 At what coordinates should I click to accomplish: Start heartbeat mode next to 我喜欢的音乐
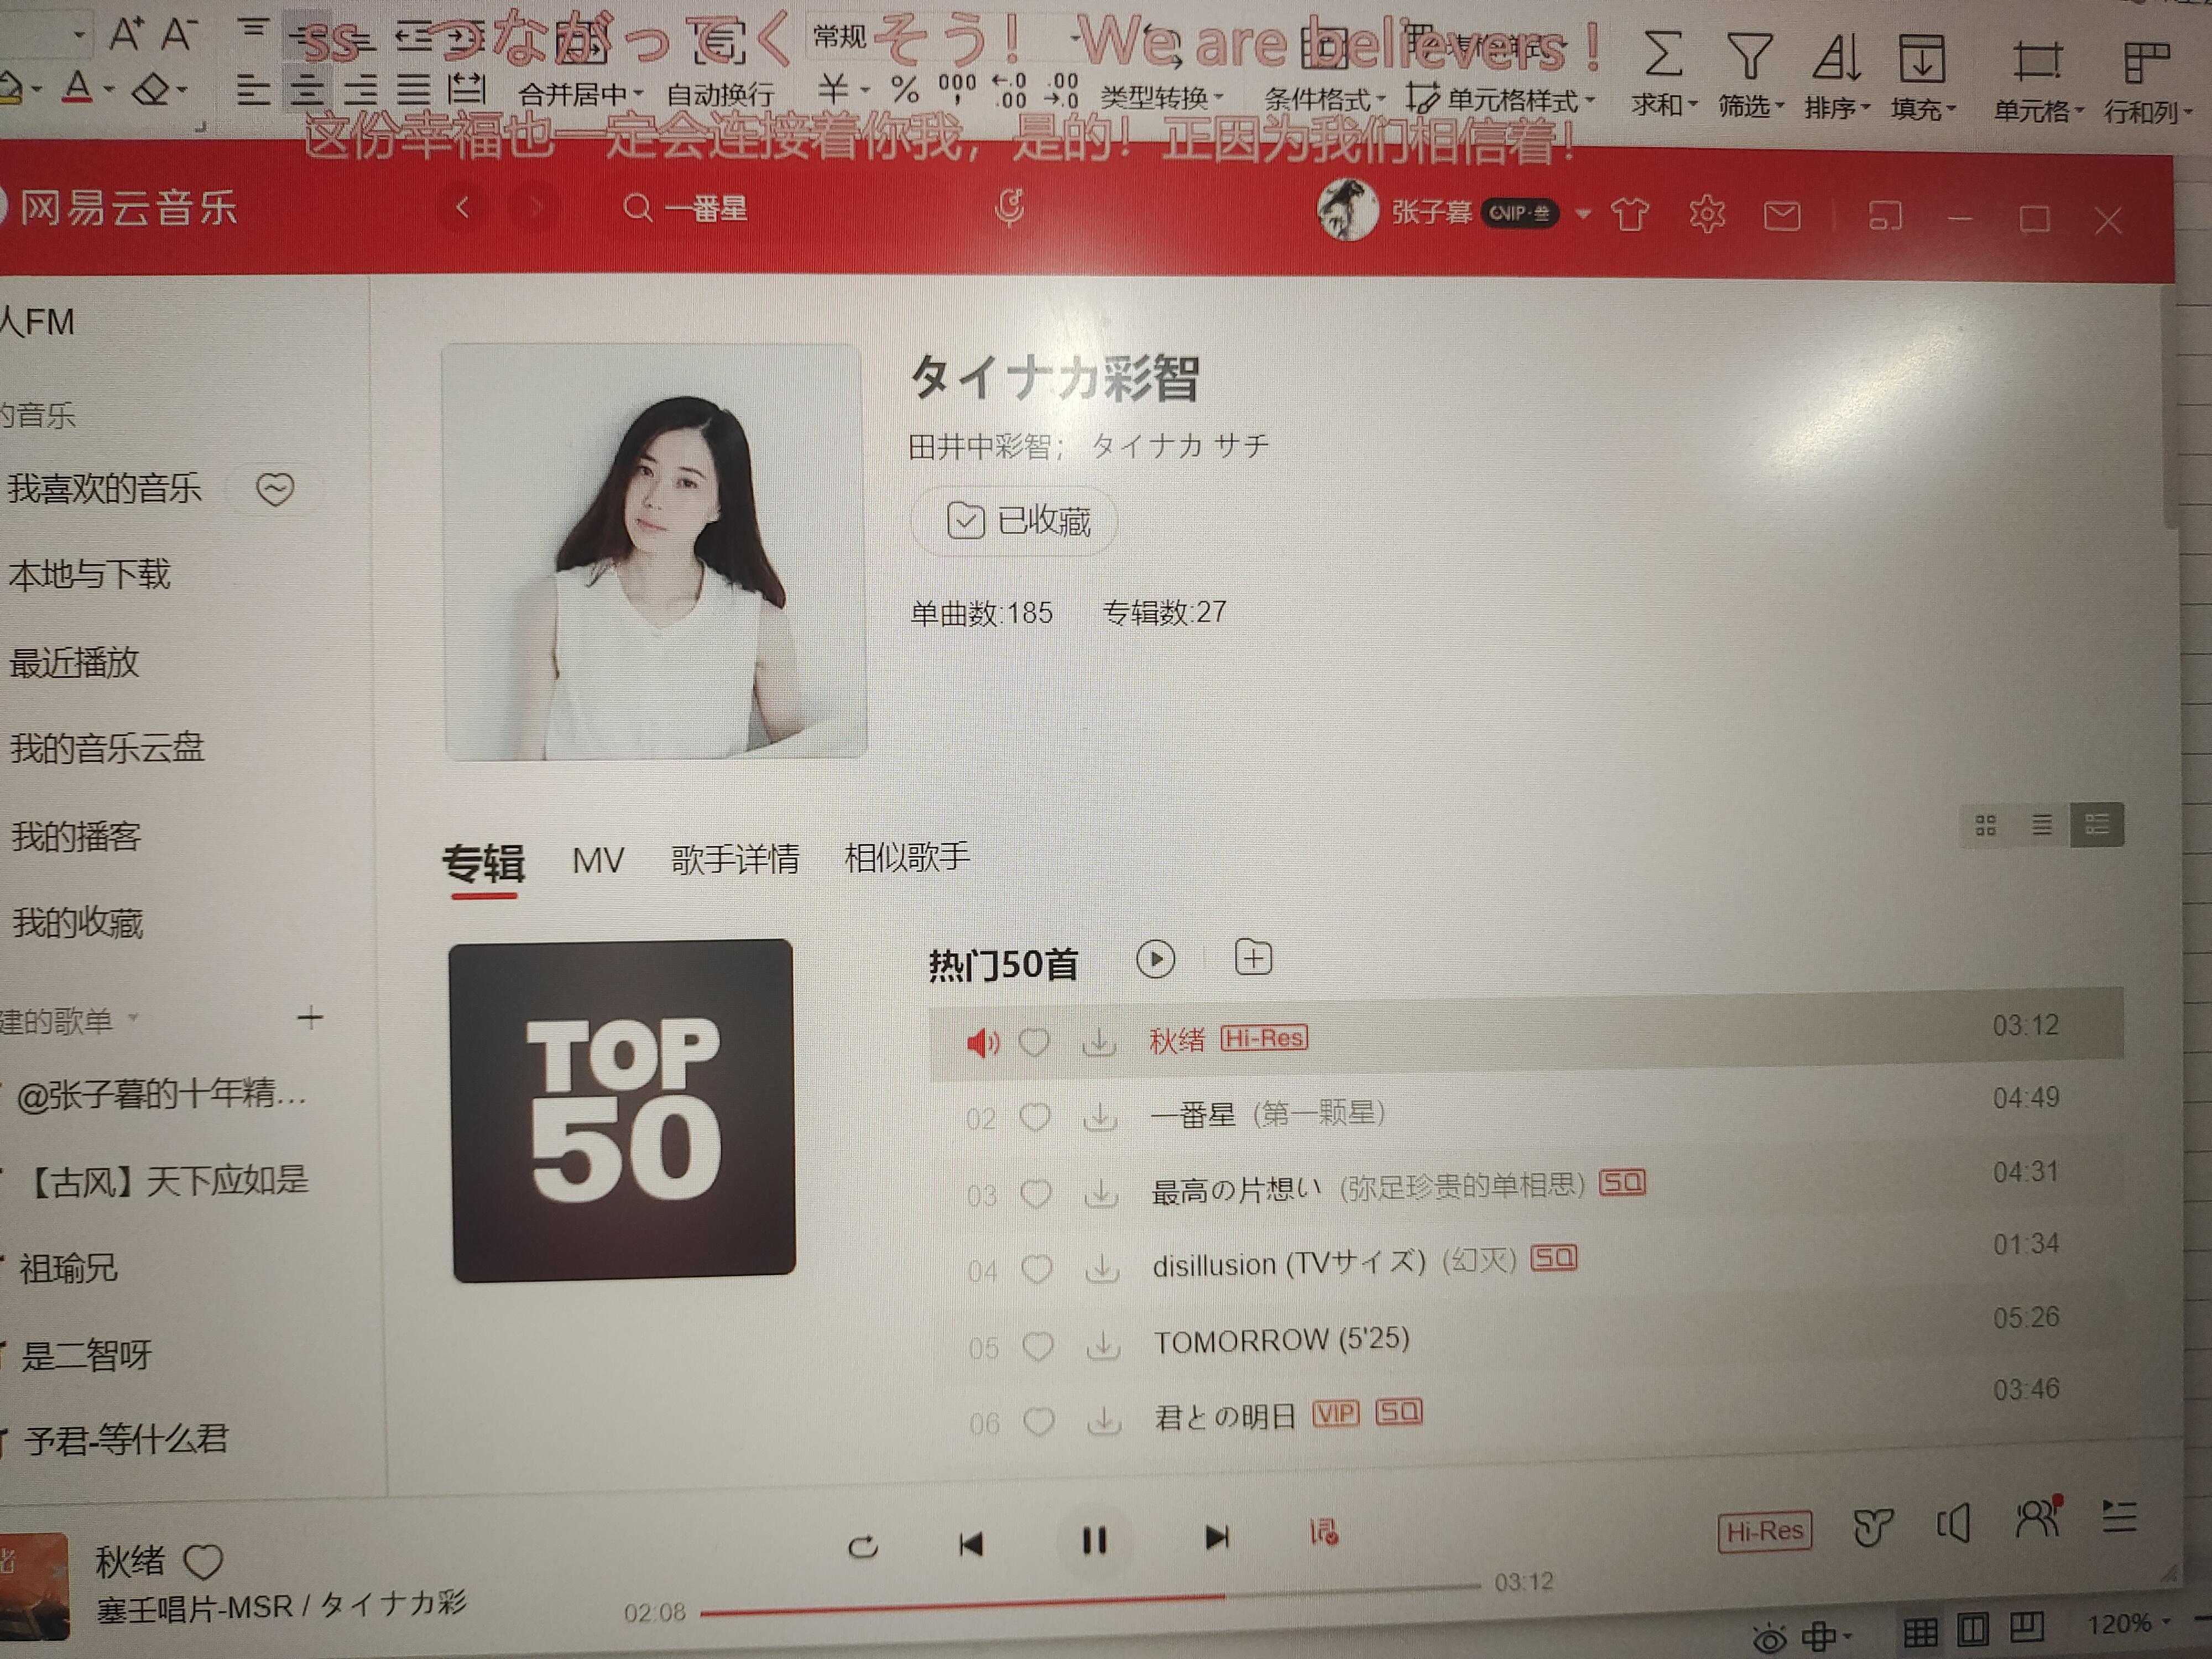click(275, 489)
